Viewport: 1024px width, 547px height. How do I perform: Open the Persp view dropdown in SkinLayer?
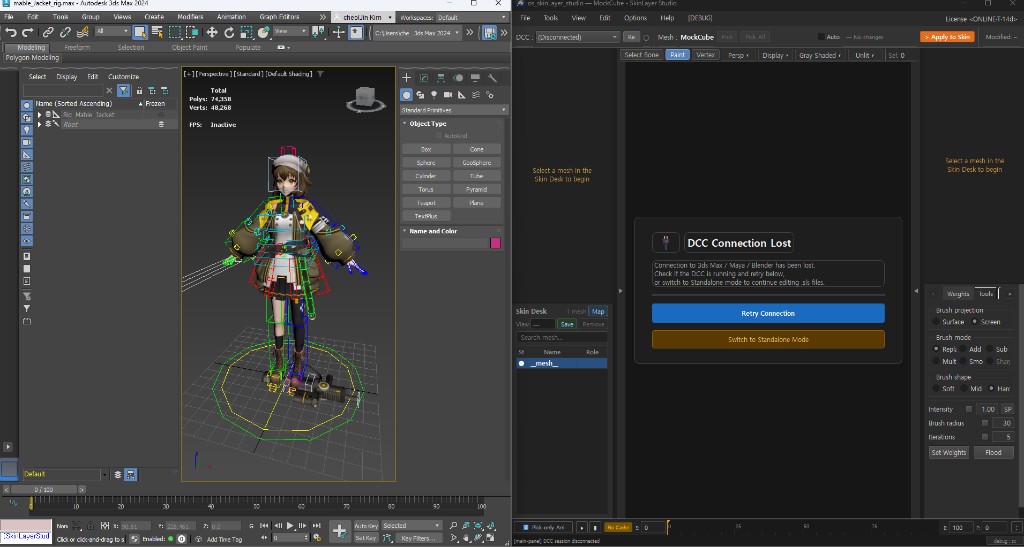(x=738, y=55)
